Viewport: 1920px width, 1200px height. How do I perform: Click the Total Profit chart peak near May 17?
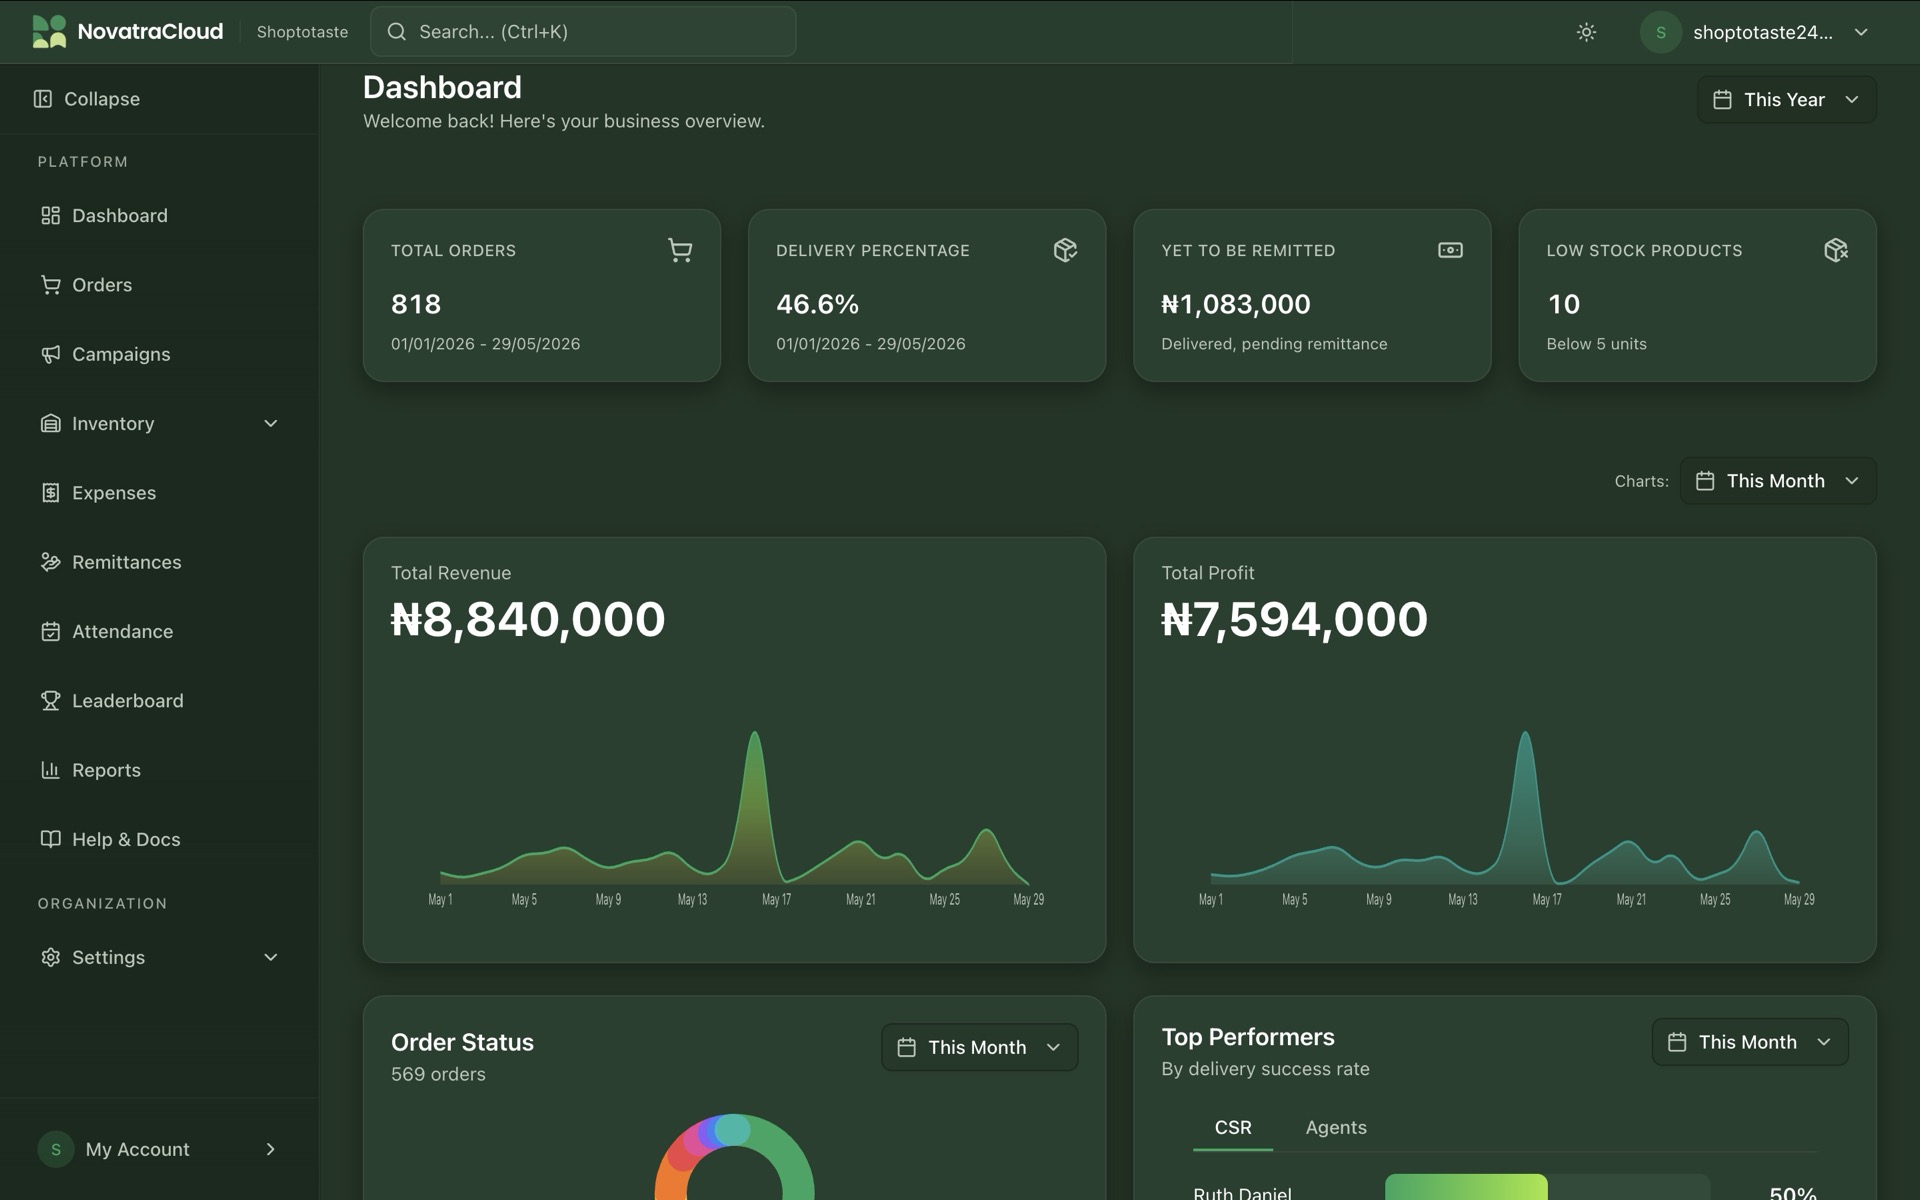click(x=1525, y=734)
